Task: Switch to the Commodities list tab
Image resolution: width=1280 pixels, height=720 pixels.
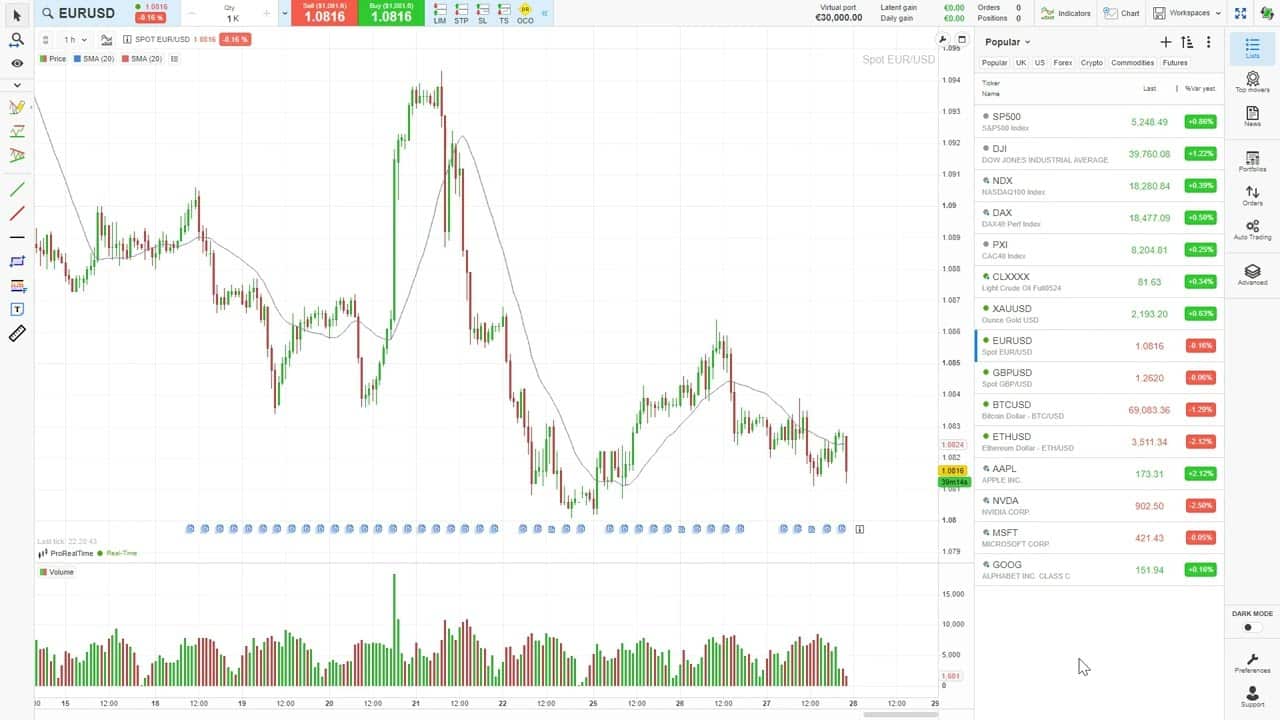Action: point(1133,62)
